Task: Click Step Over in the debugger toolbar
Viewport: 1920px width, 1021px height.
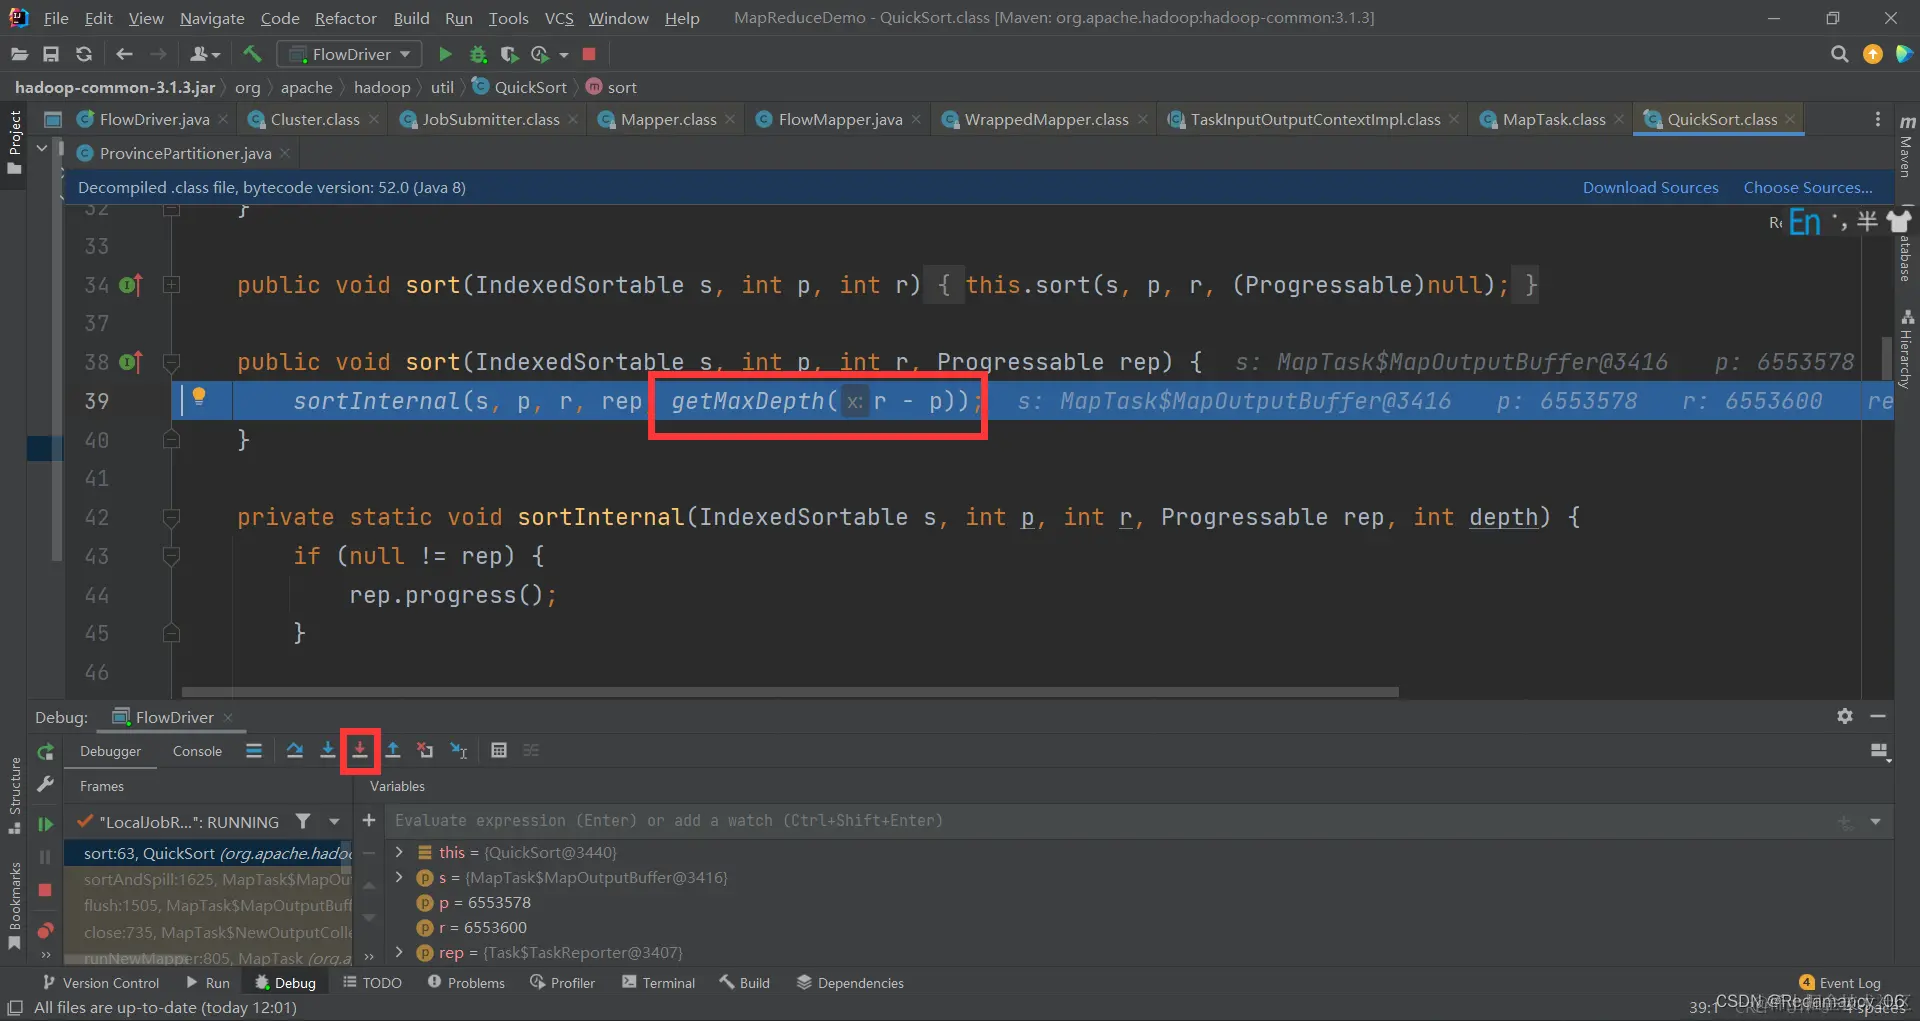Action: pyautogui.click(x=295, y=750)
